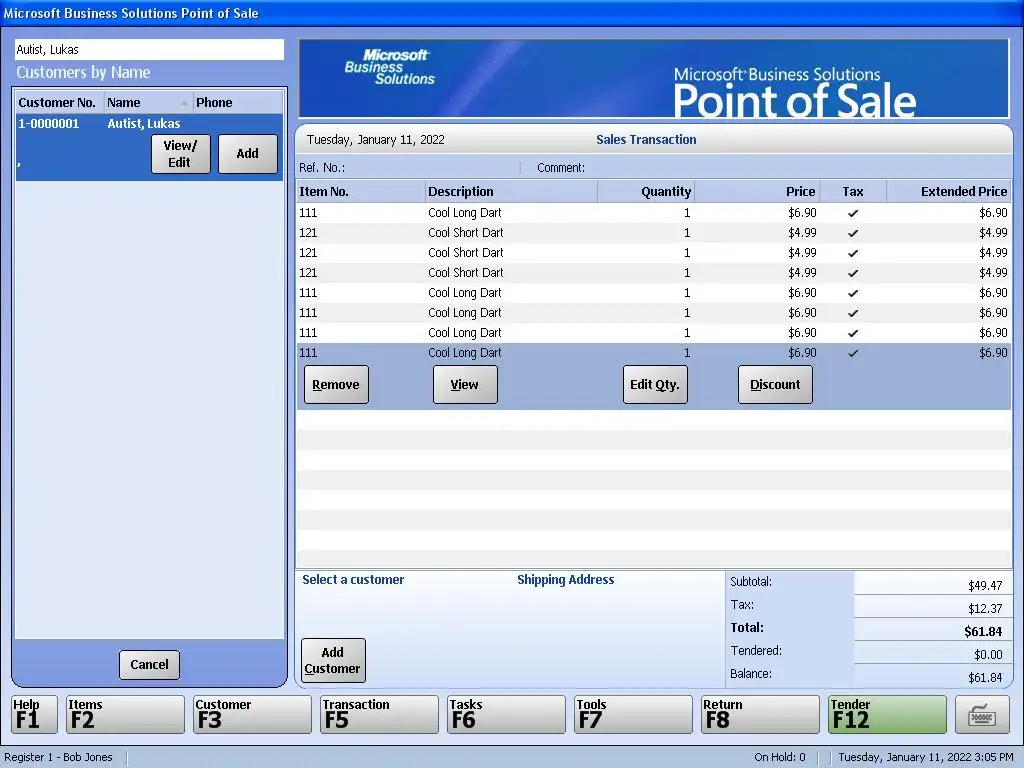Open the Customer F3 menu
This screenshot has width=1024, height=768.
252,714
